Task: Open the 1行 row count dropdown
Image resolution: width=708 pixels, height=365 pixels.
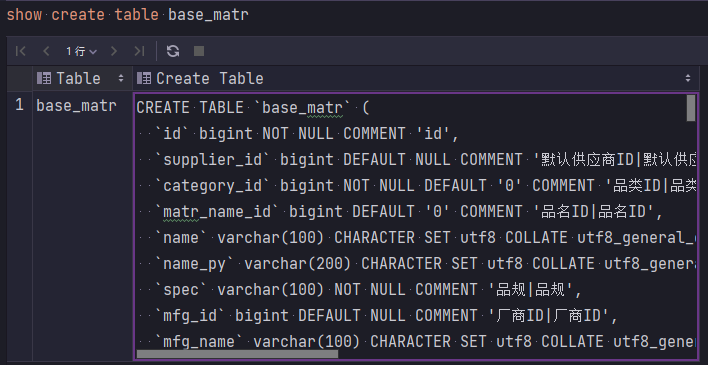Action: click(81, 51)
